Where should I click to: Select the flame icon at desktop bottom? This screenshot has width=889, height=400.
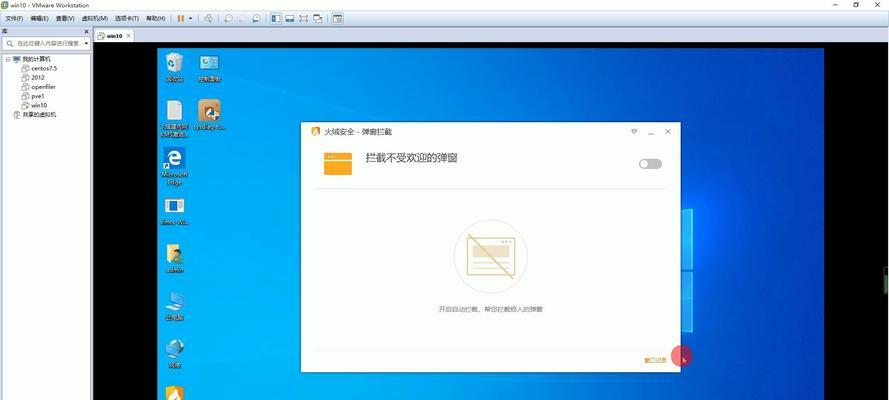pos(175,393)
